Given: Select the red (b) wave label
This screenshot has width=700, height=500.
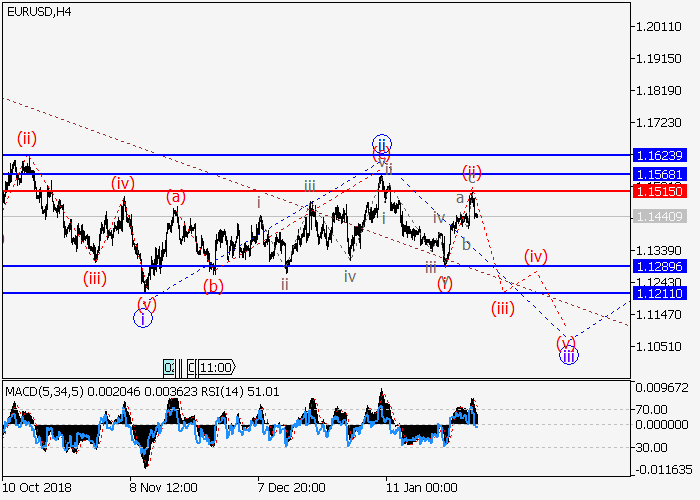Looking at the screenshot, I should pos(213,286).
